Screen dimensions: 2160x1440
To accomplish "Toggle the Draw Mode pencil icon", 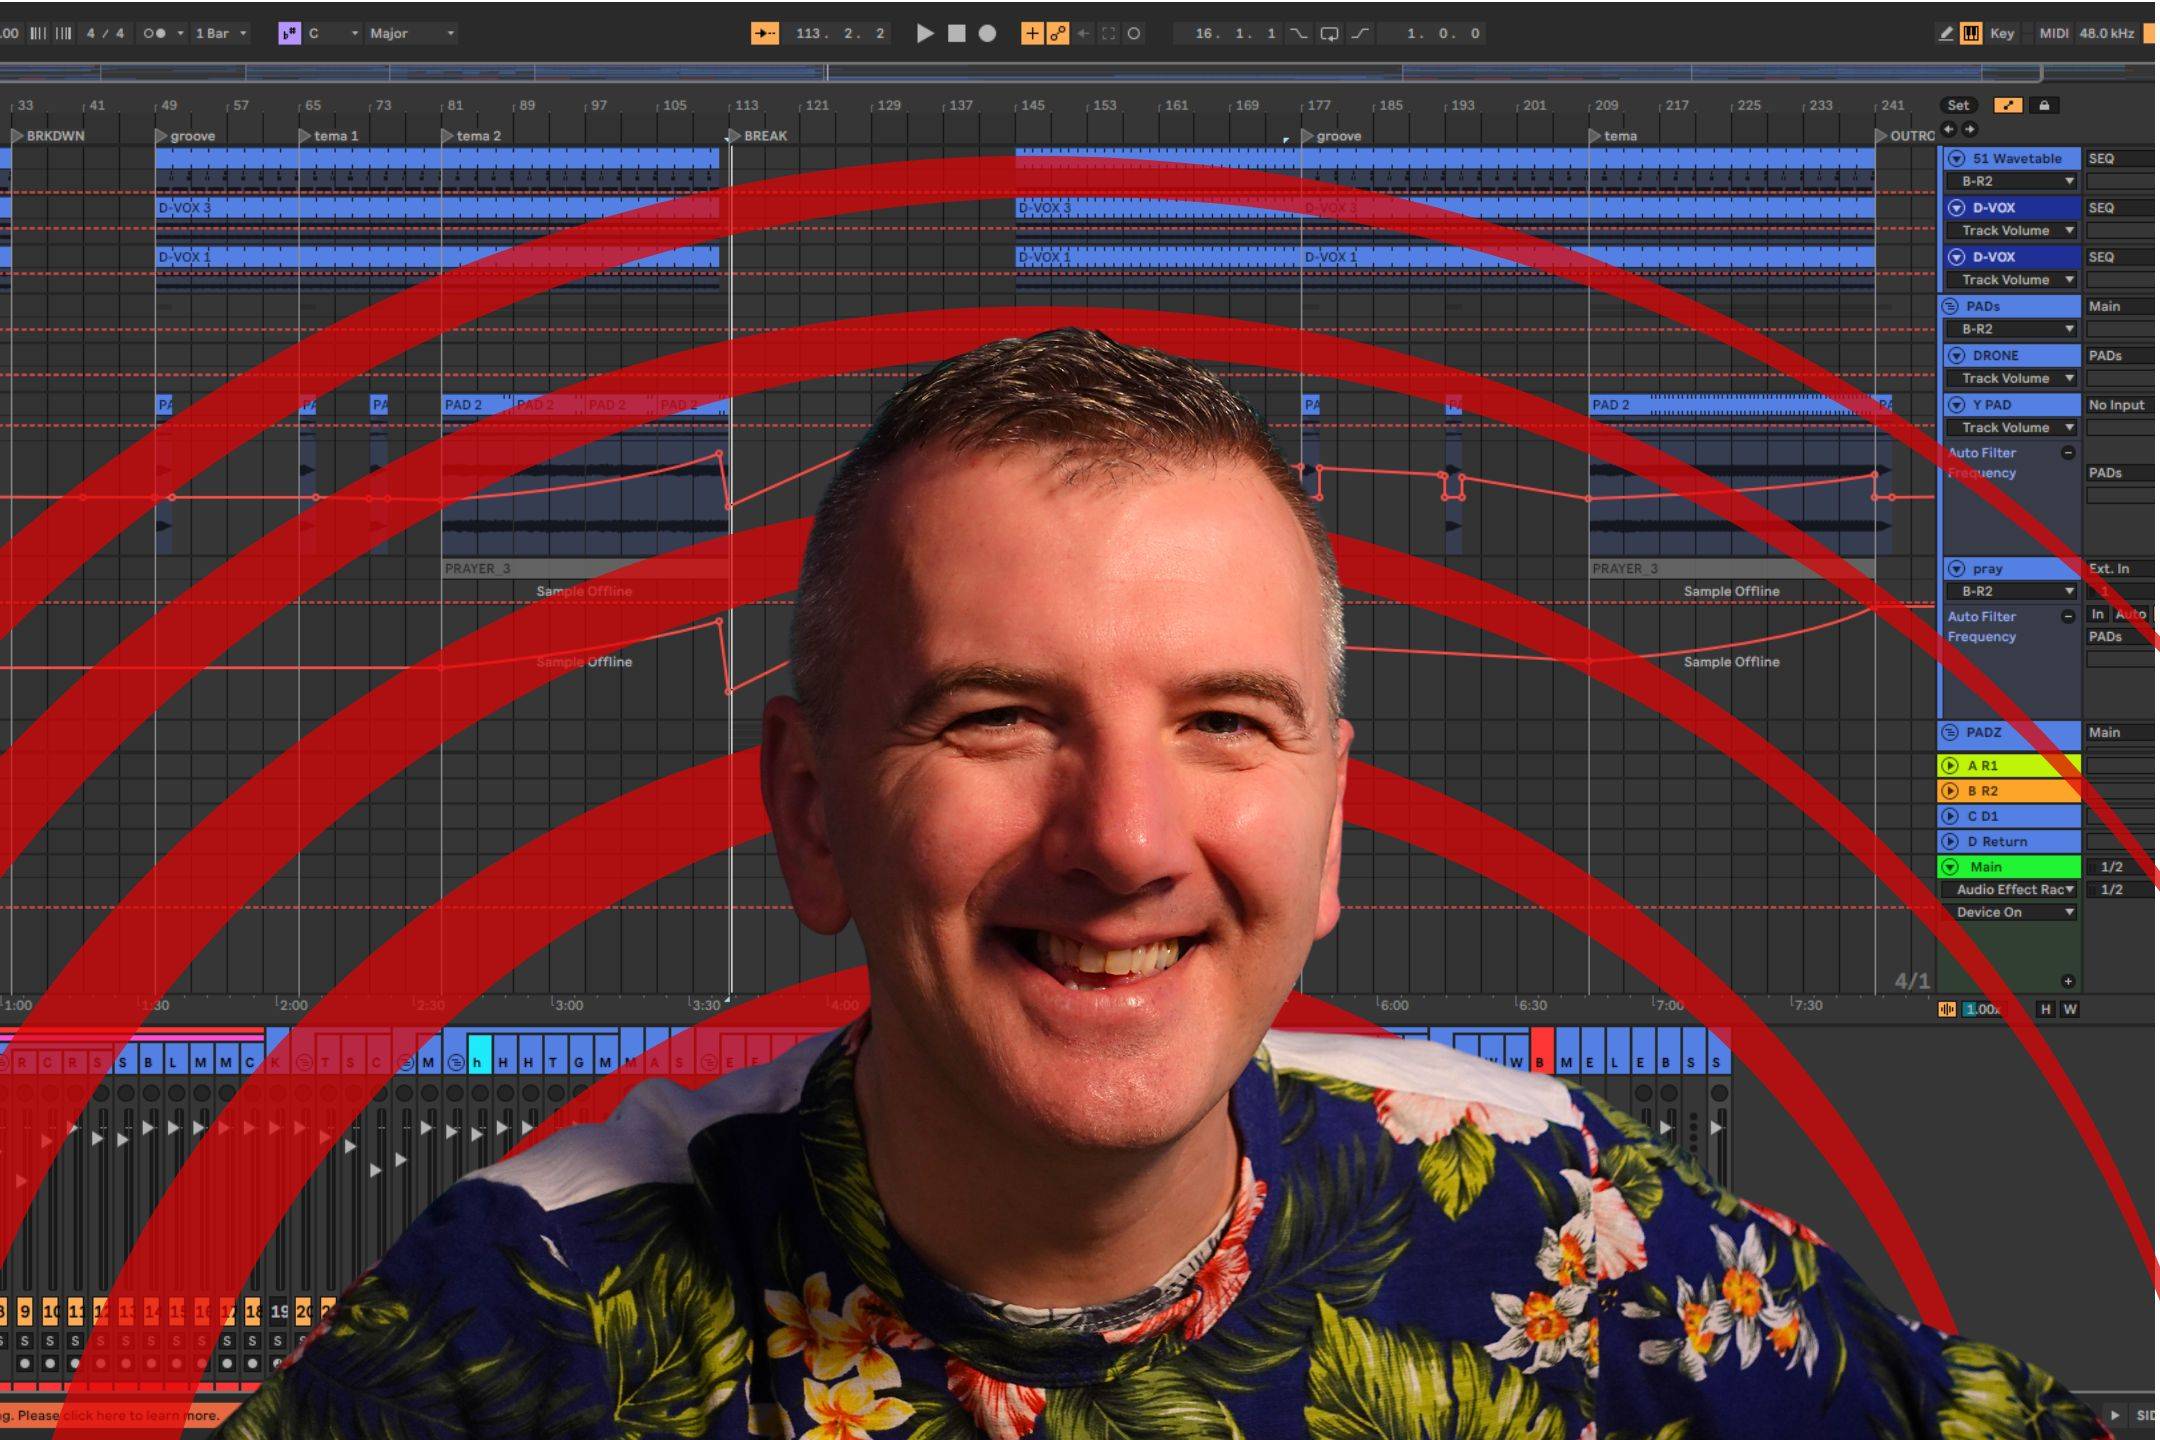I will tap(1946, 33).
